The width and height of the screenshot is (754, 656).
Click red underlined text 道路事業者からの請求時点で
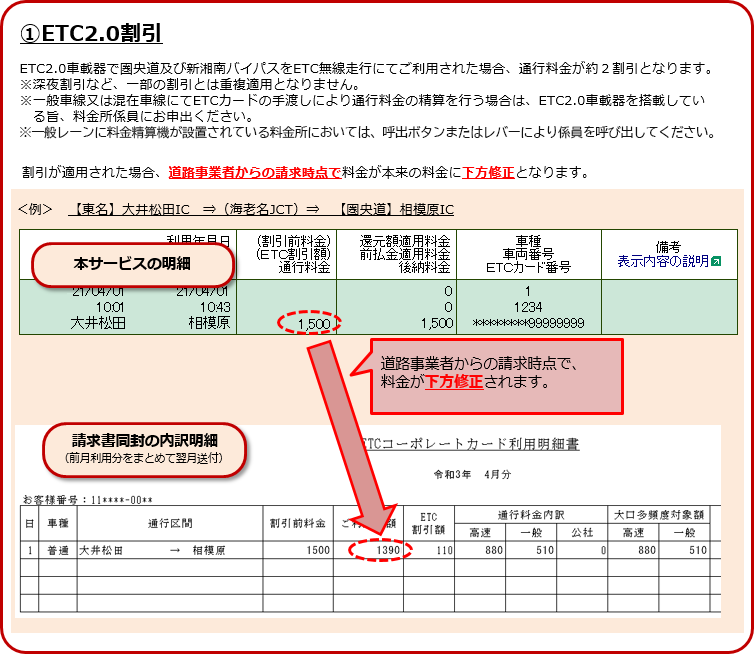click(255, 172)
